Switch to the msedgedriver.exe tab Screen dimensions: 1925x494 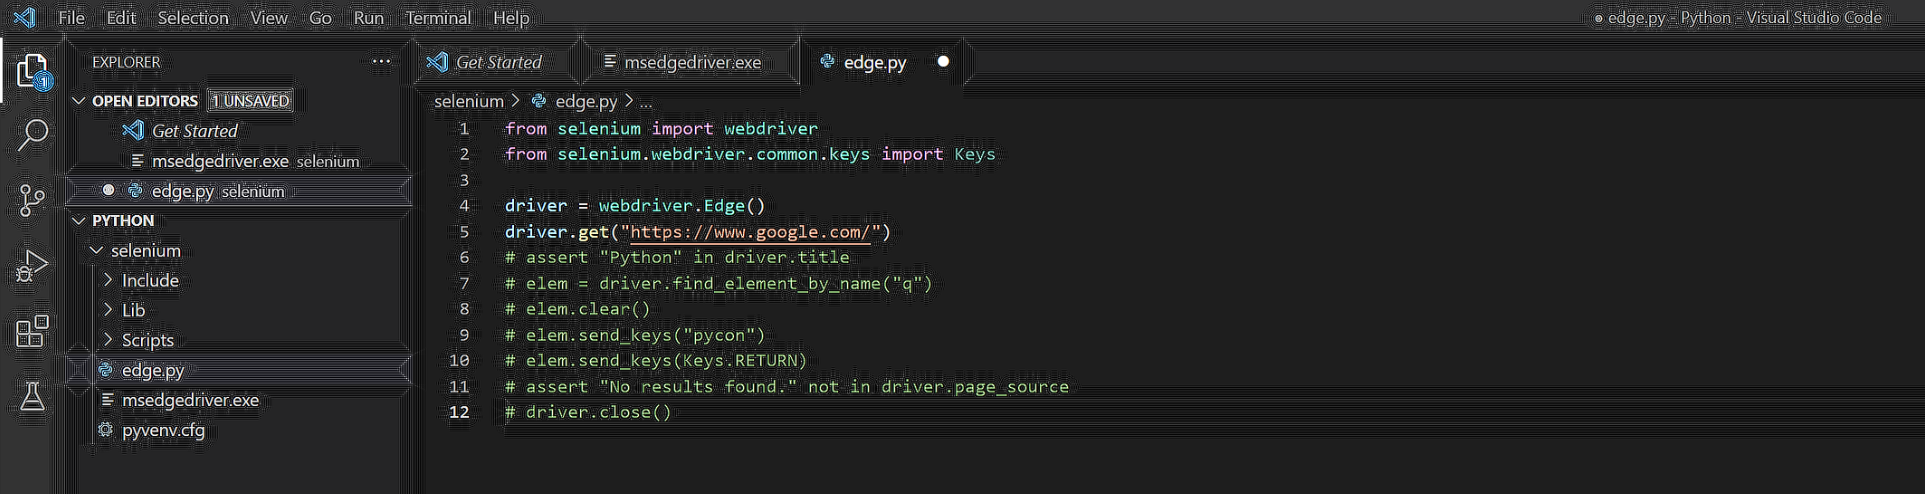click(x=692, y=62)
